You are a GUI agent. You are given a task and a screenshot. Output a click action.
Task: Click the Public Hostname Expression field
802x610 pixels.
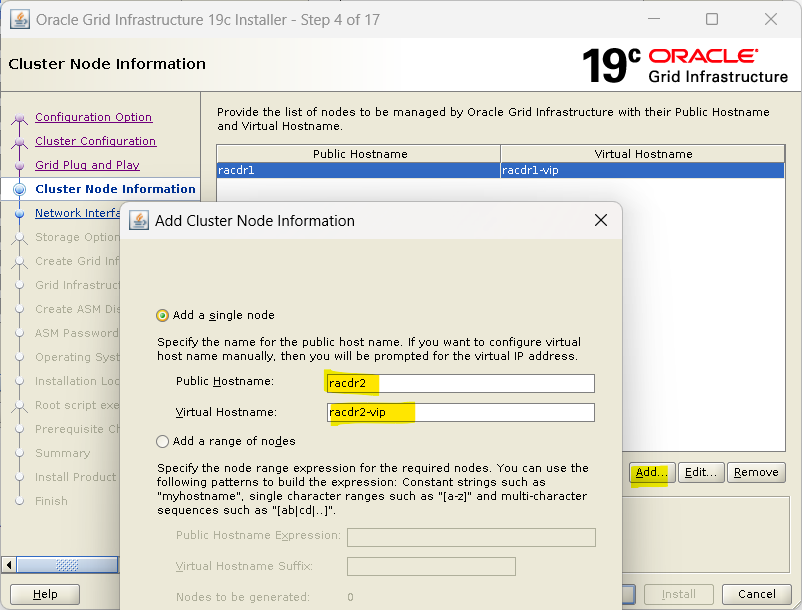471,537
